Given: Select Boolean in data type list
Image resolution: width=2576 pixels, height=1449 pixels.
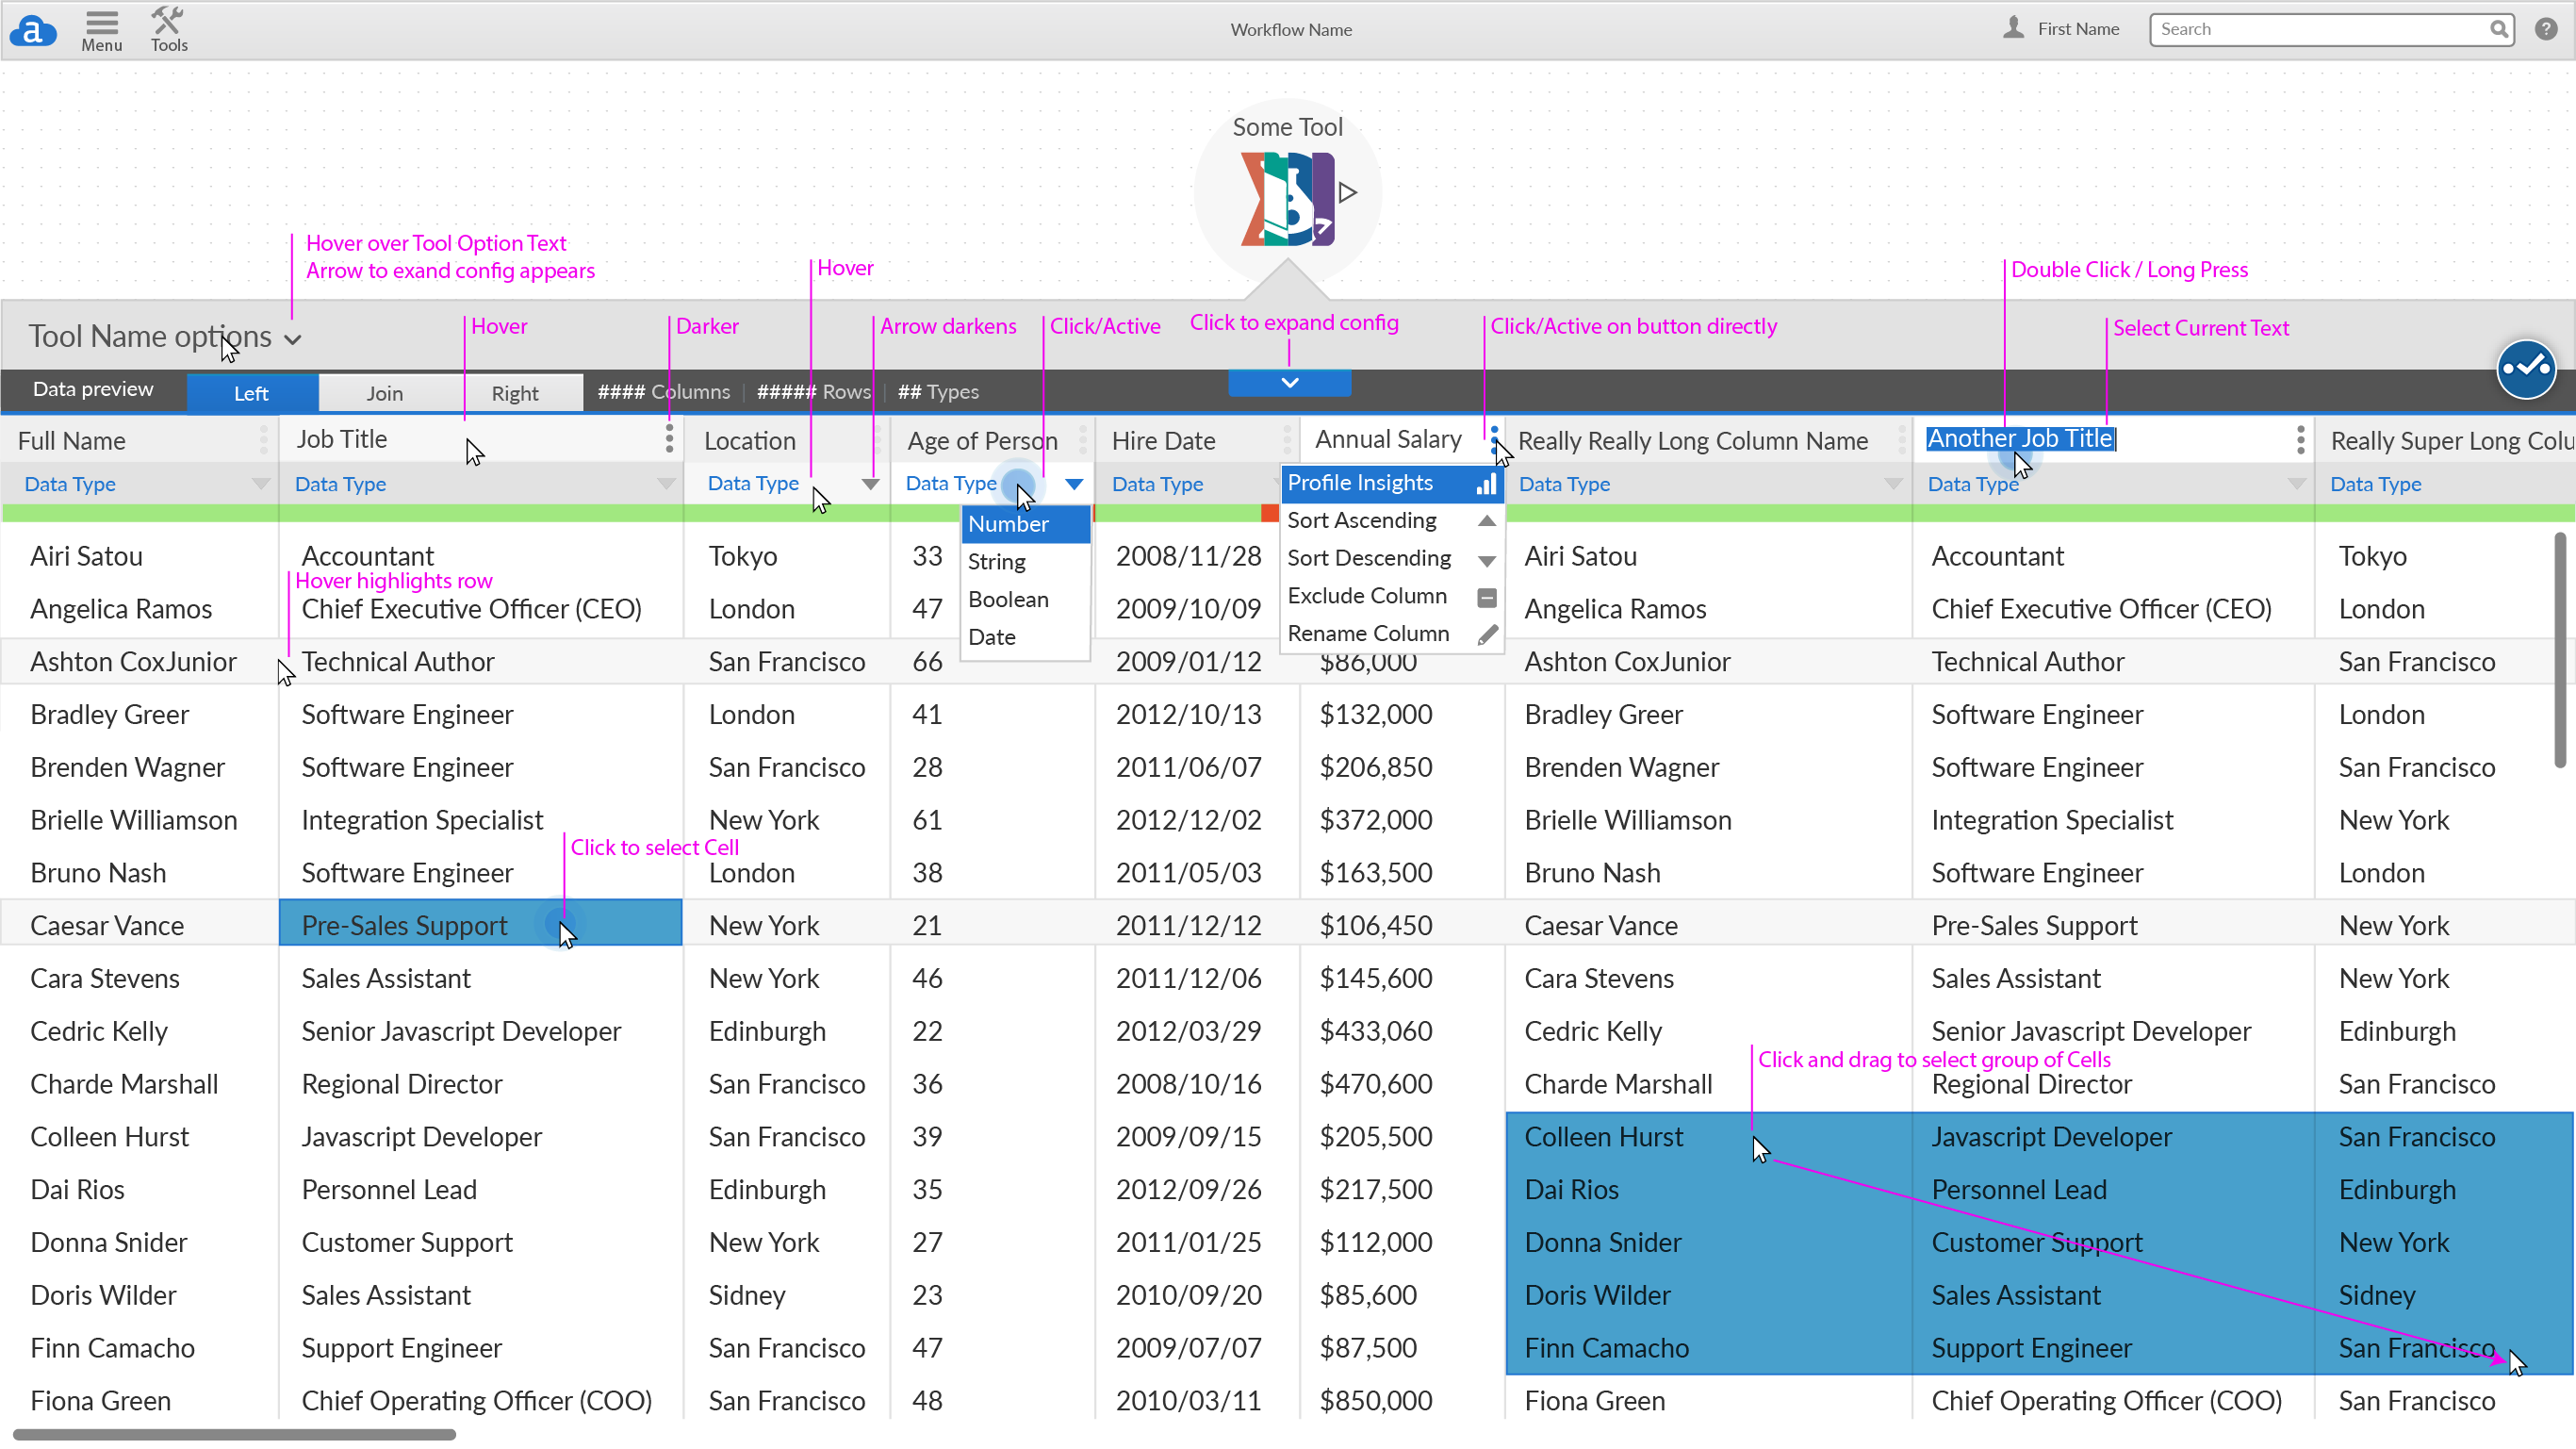Looking at the screenshot, I should [1008, 599].
